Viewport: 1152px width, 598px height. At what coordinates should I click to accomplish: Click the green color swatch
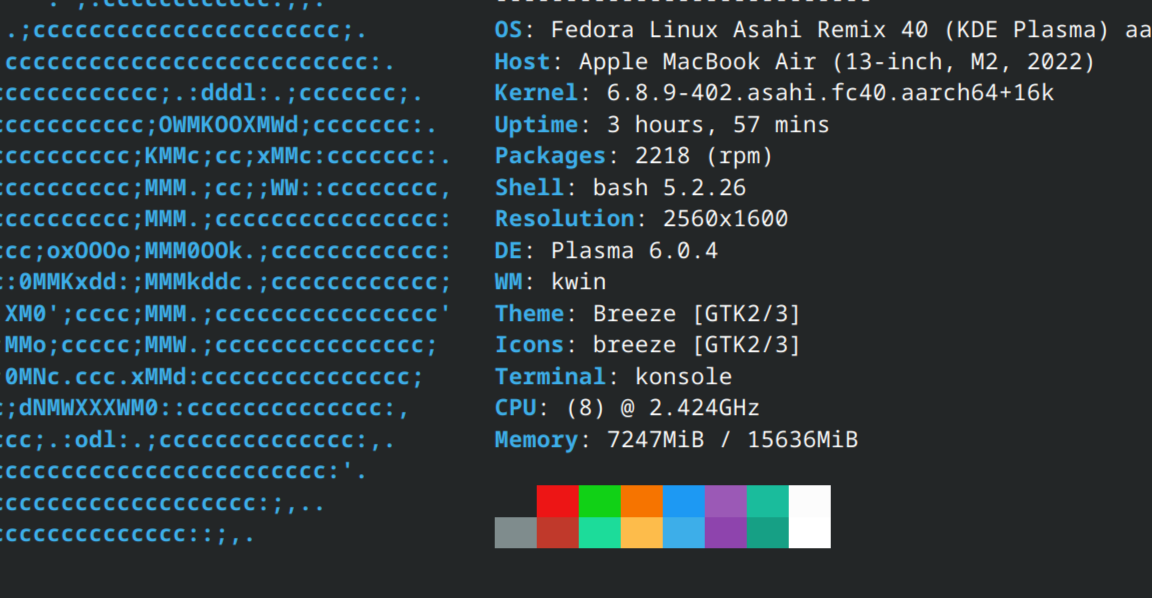599,502
